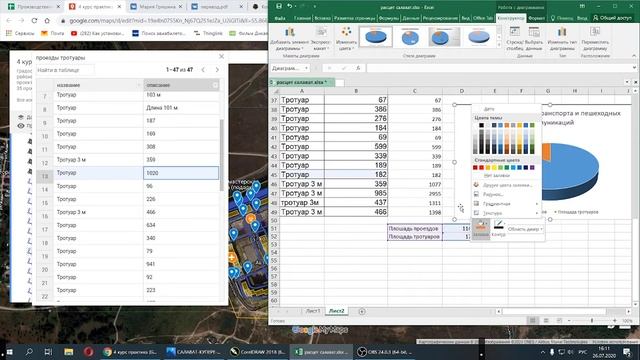Close the проезды тротуары table panel
This screenshot has height=360, width=640.
click(x=221, y=57)
